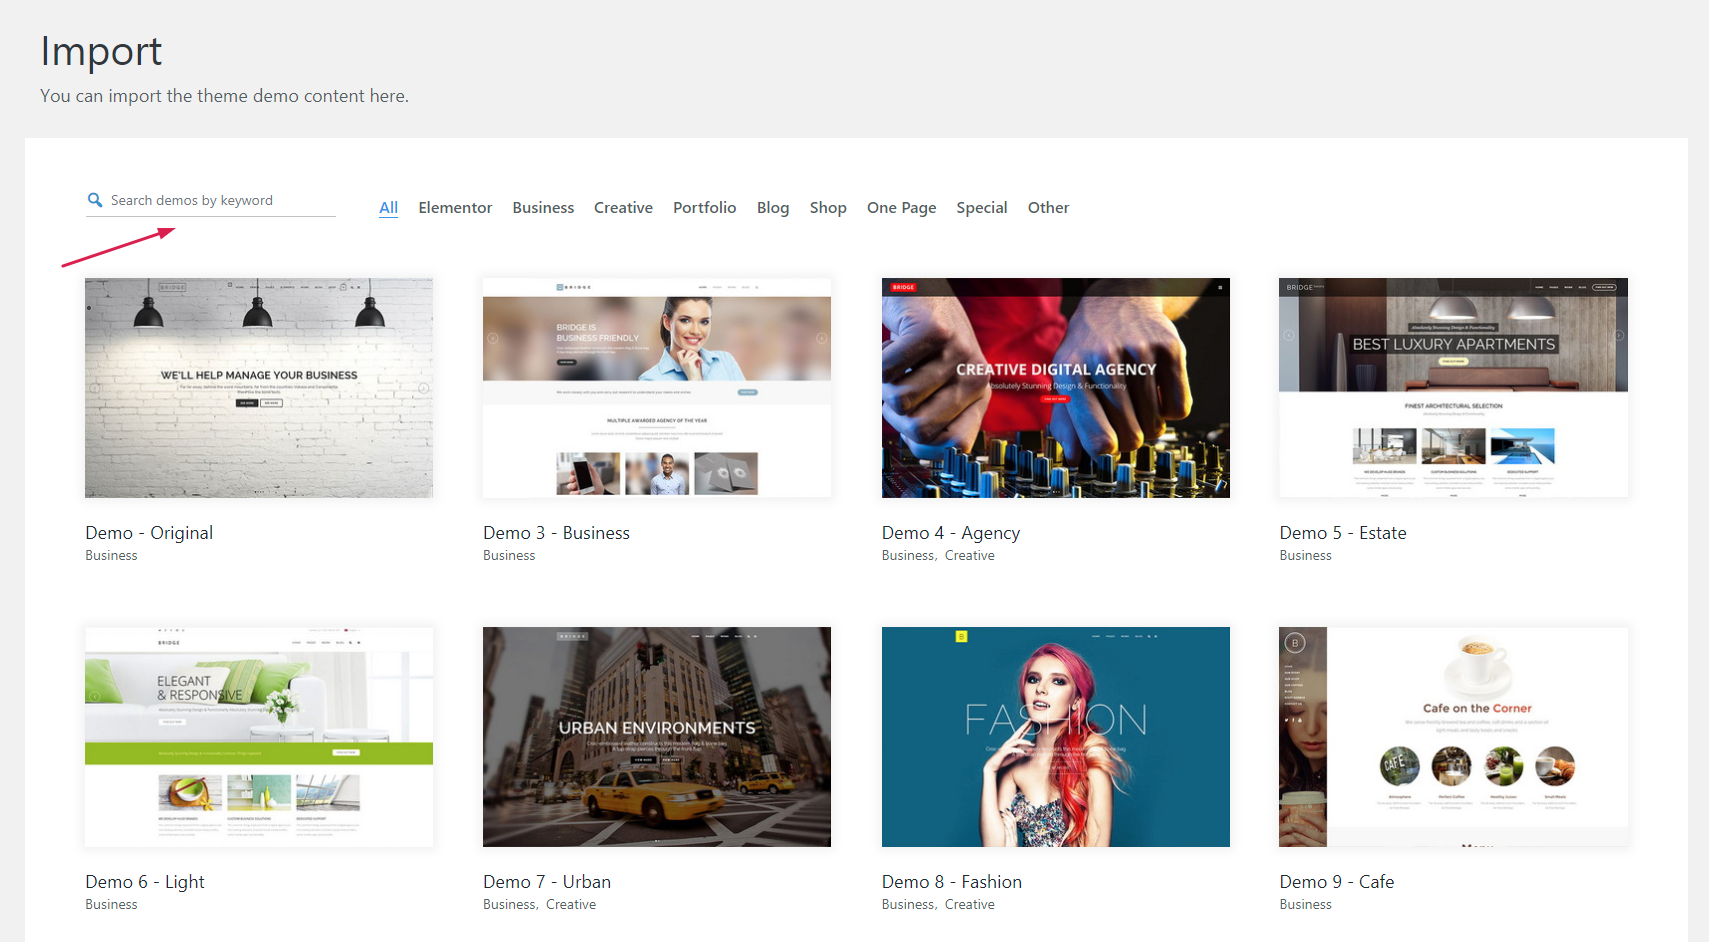1709x942 pixels.
Task: Click the search magnifier icon
Action: [95, 200]
